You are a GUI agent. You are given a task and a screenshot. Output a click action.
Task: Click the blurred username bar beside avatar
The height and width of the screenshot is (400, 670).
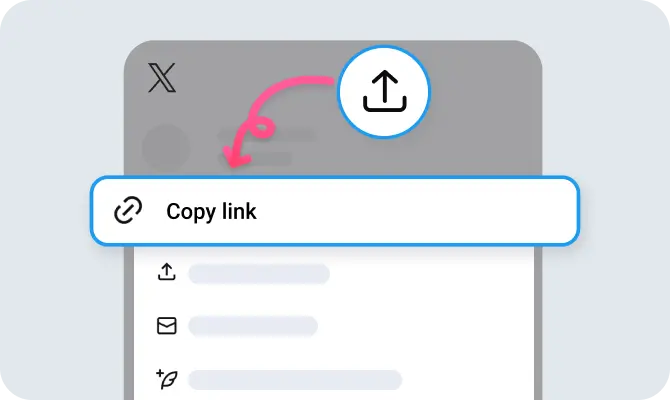coord(267,135)
